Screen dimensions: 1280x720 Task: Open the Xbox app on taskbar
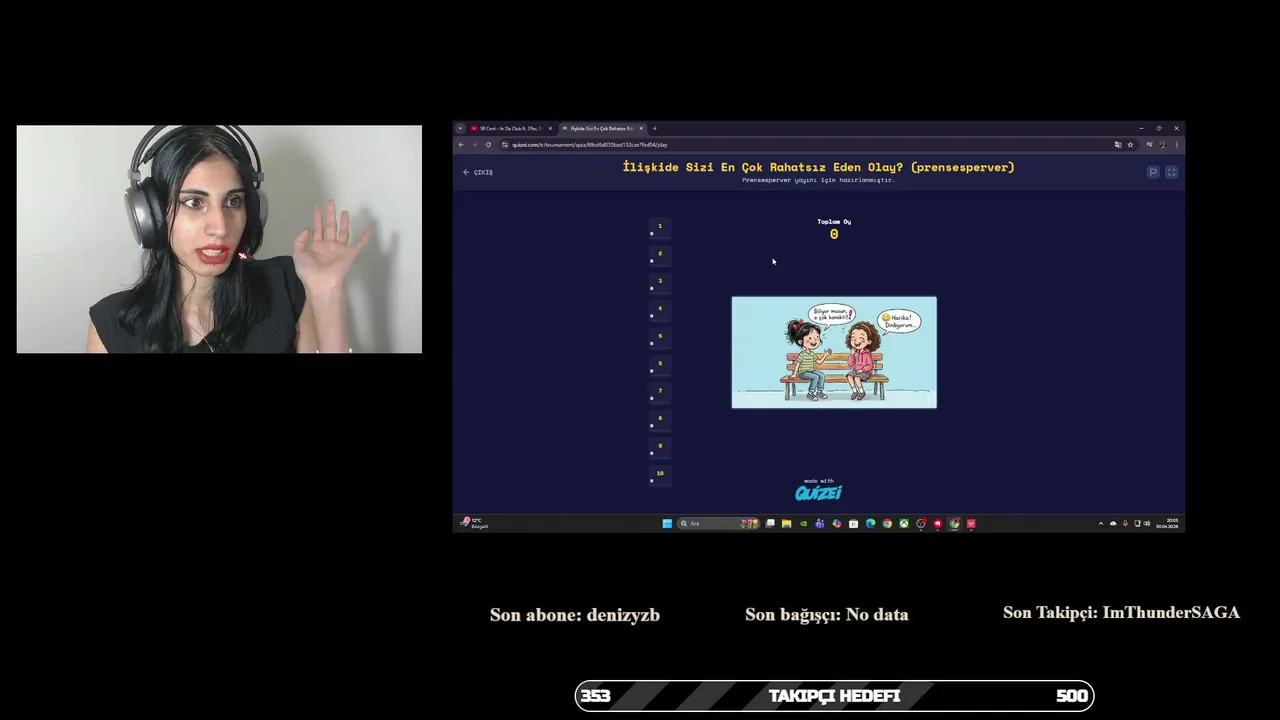[x=904, y=523]
